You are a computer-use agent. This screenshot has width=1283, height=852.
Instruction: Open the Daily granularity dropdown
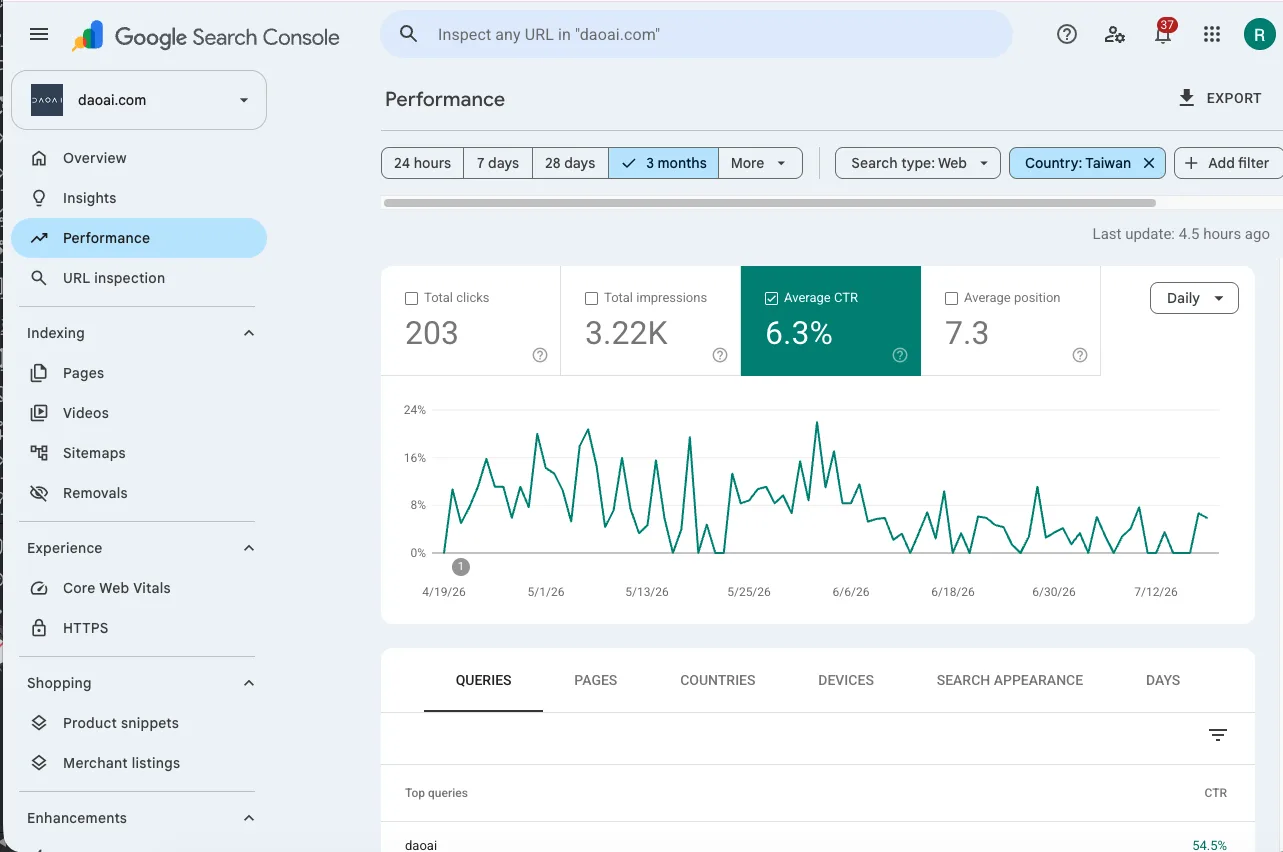click(1195, 298)
